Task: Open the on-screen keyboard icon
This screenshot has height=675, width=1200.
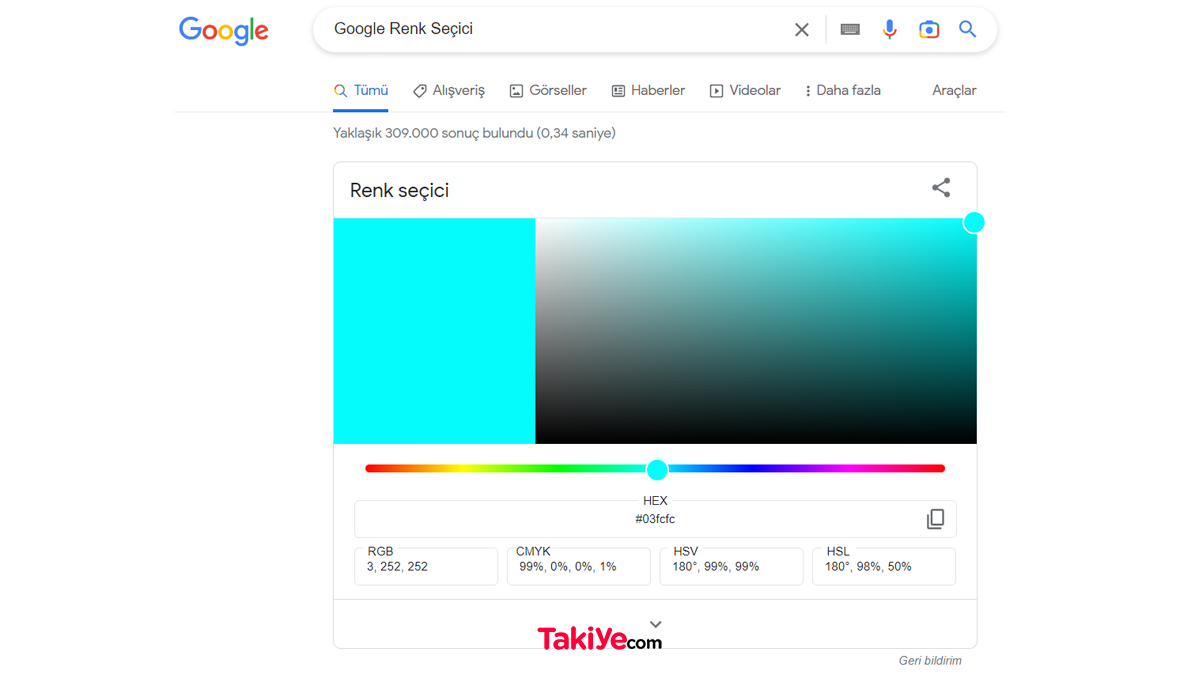Action: point(850,30)
